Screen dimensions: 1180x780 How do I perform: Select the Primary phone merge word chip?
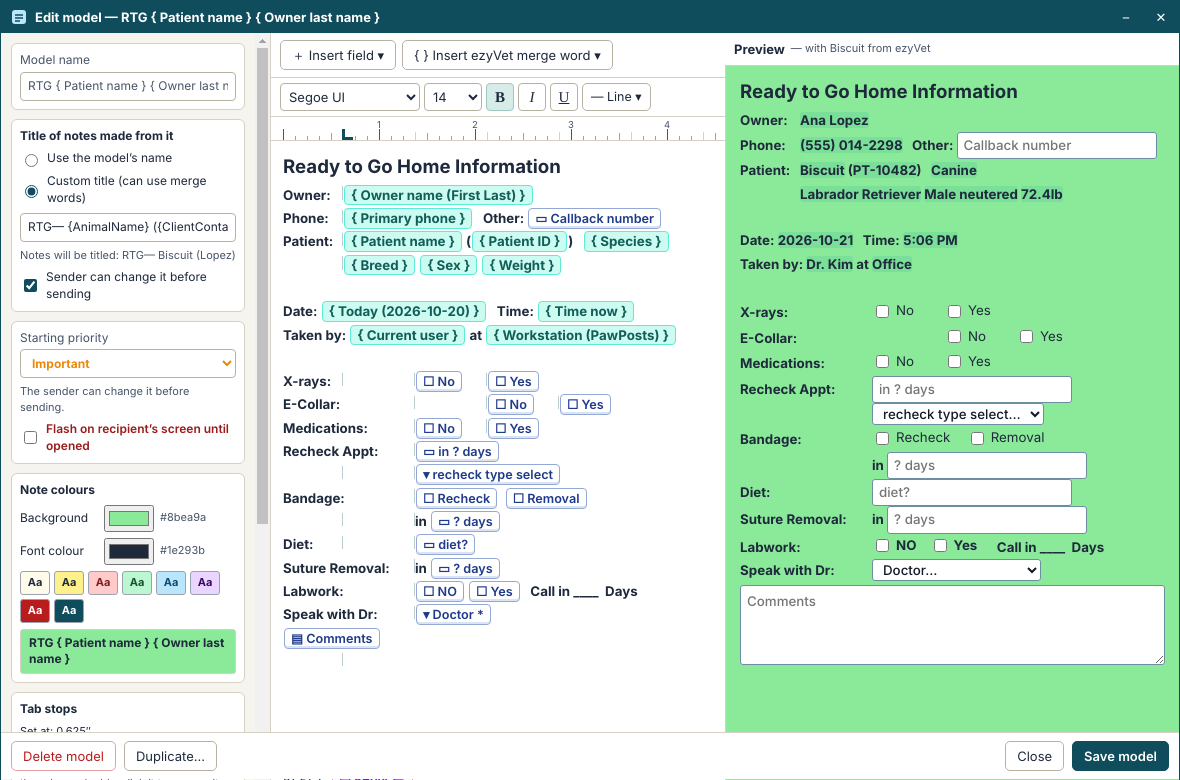pyautogui.click(x=408, y=218)
